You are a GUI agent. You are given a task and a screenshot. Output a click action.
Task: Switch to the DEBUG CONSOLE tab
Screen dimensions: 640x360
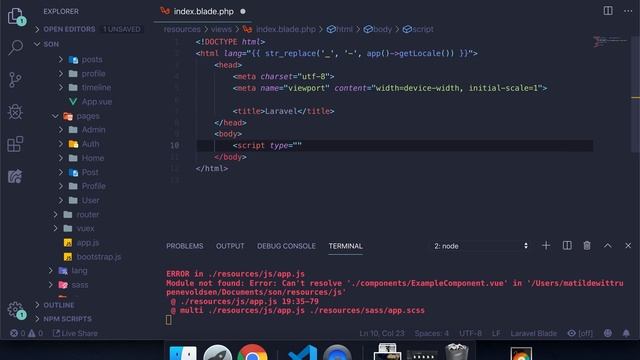pyautogui.click(x=286, y=246)
